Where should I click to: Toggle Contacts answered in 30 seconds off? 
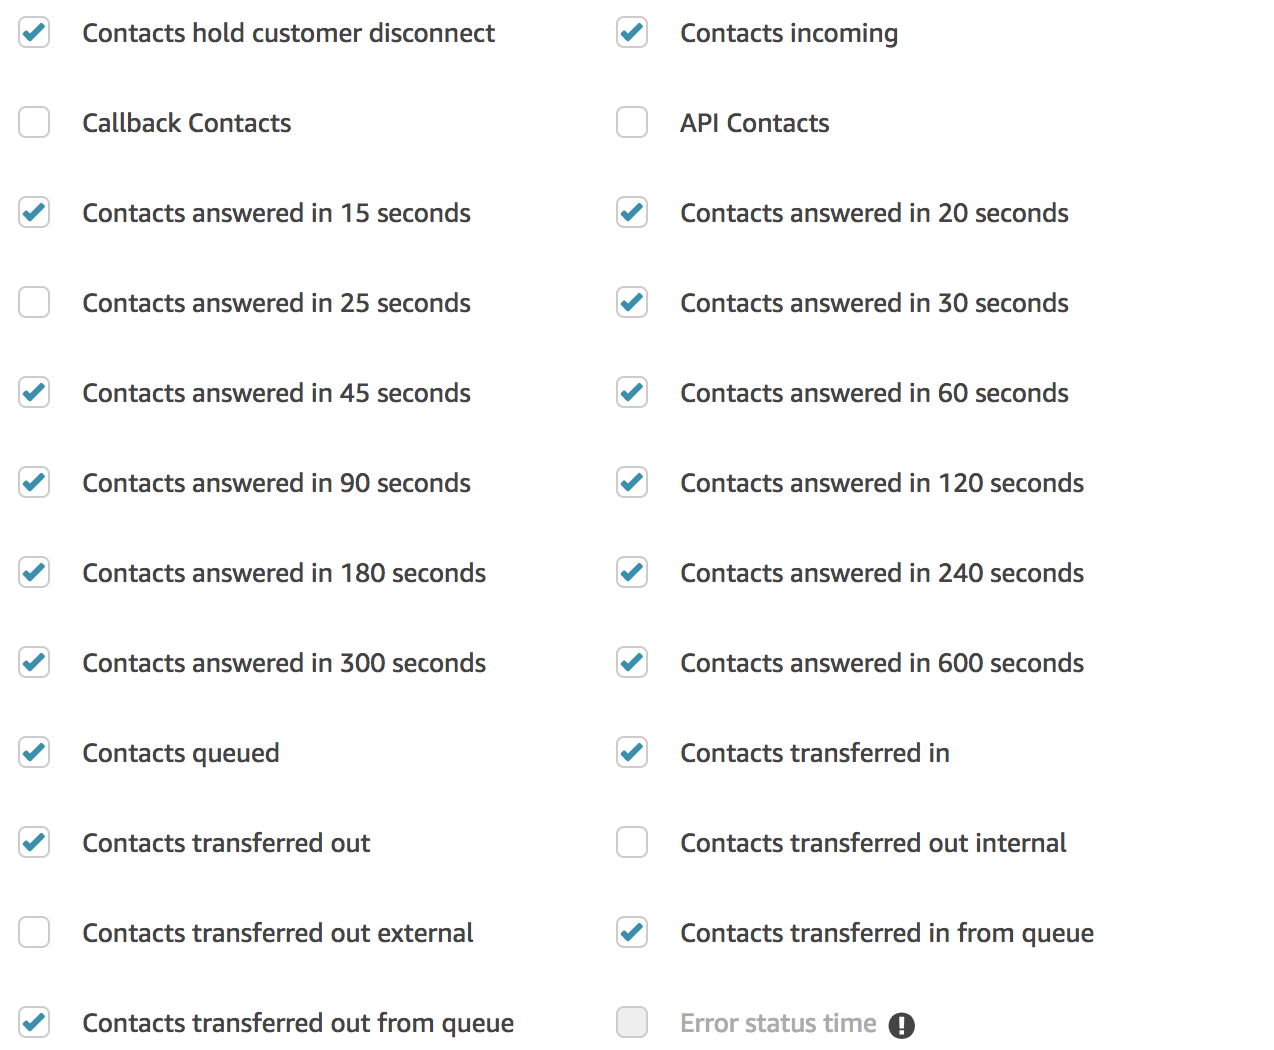click(x=632, y=302)
